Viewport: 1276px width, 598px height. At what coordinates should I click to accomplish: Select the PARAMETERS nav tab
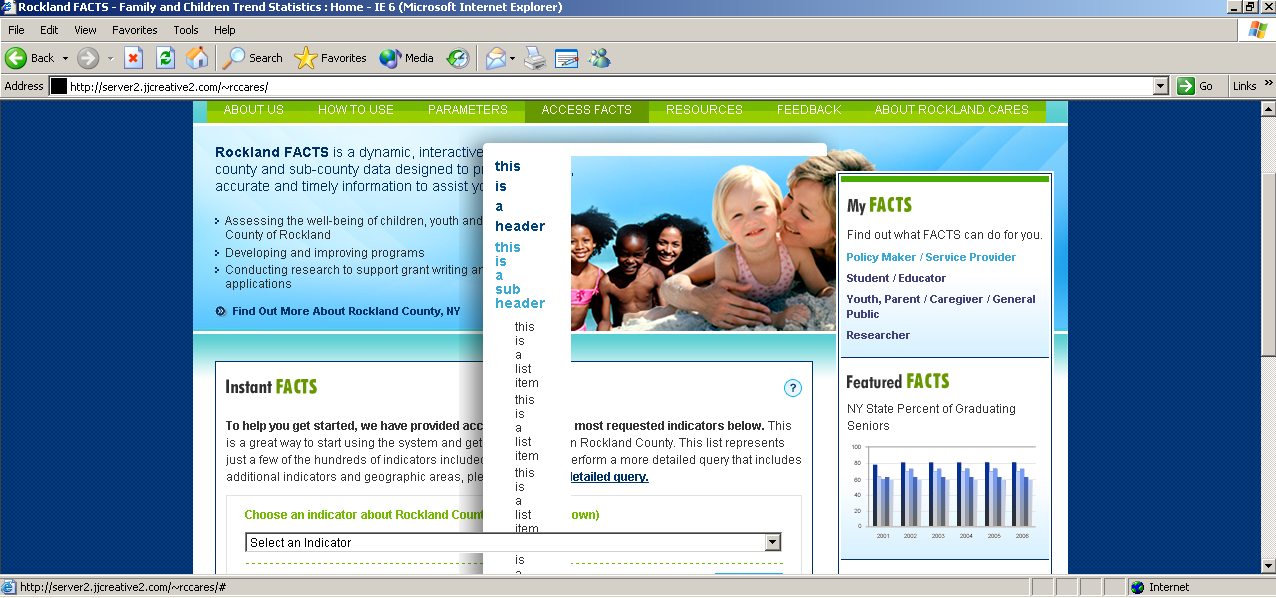(468, 110)
